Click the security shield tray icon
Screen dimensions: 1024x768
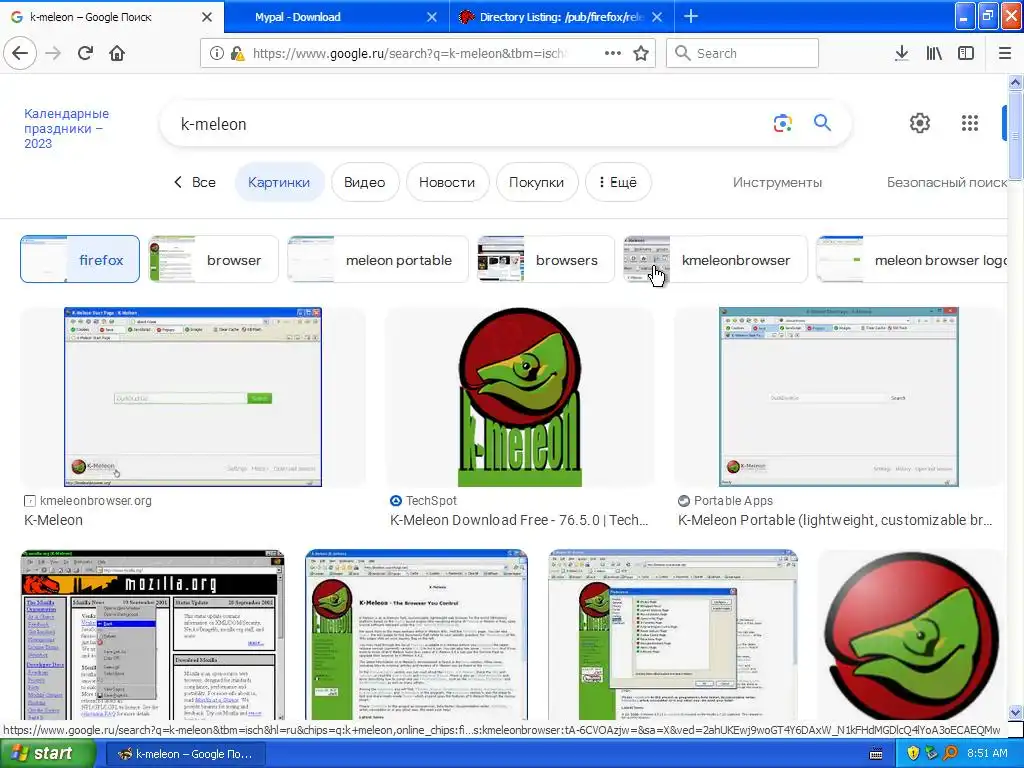(x=912, y=754)
